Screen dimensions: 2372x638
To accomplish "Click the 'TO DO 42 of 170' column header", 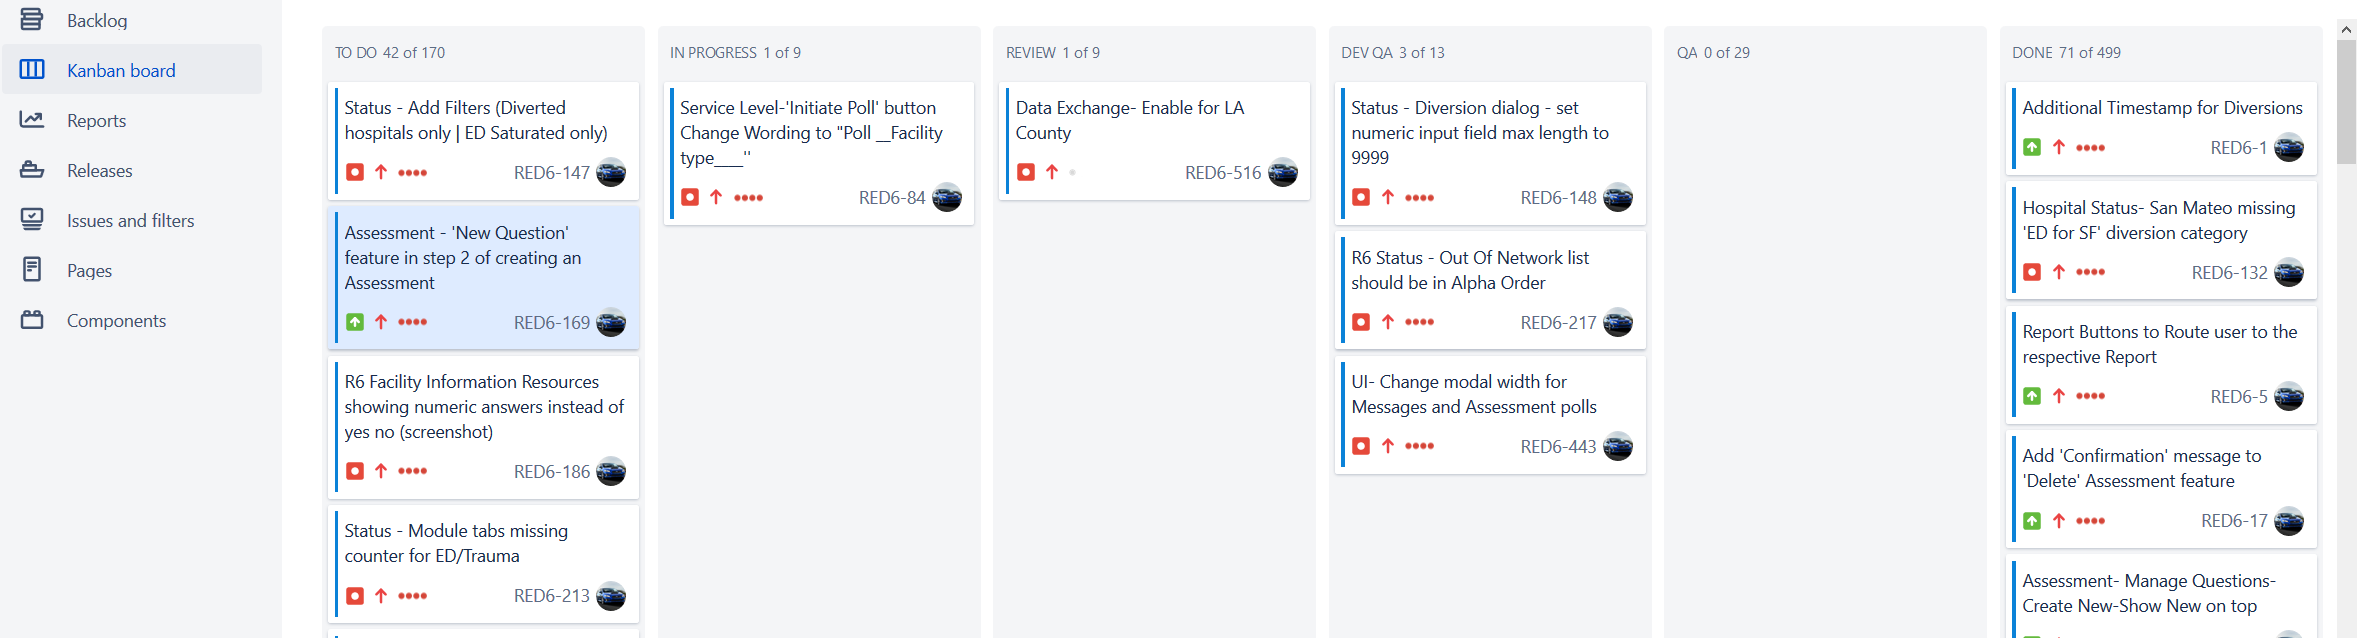I will (x=390, y=52).
